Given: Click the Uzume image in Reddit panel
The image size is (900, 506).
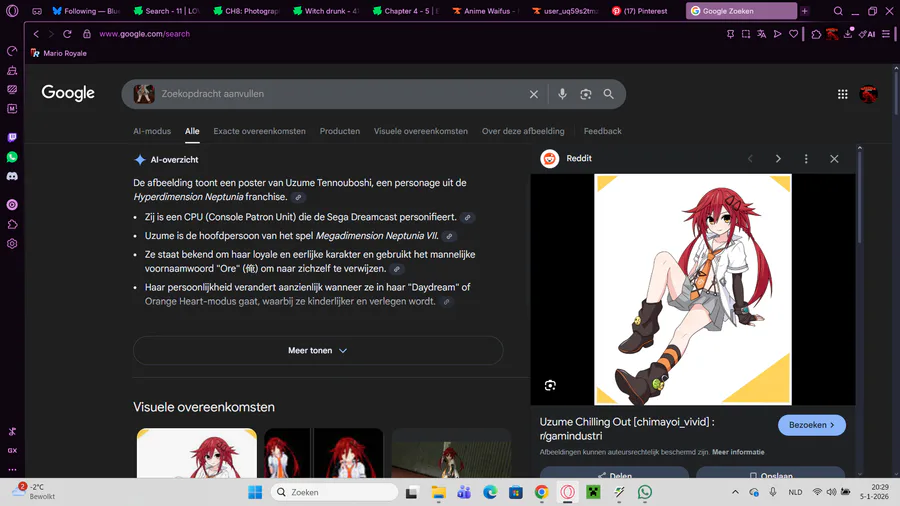Looking at the screenshot, I should point(693,290).
